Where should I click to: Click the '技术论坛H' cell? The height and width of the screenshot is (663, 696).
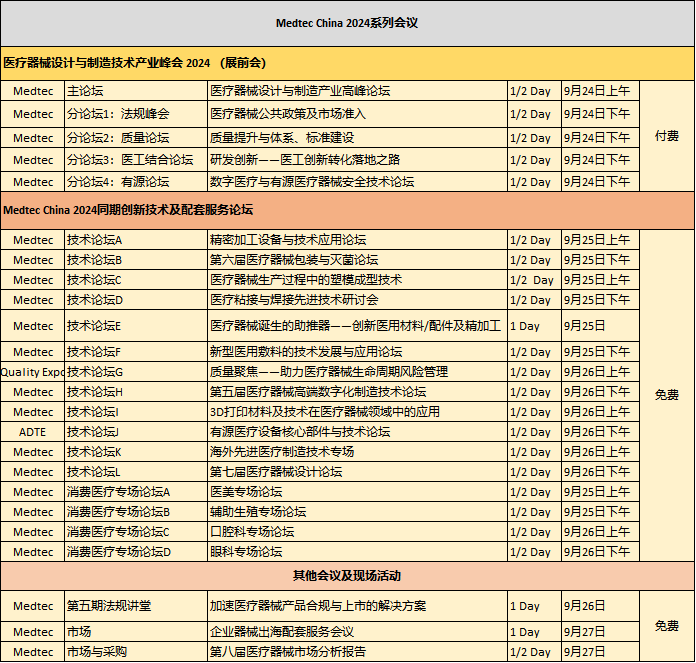click(136, 392)
